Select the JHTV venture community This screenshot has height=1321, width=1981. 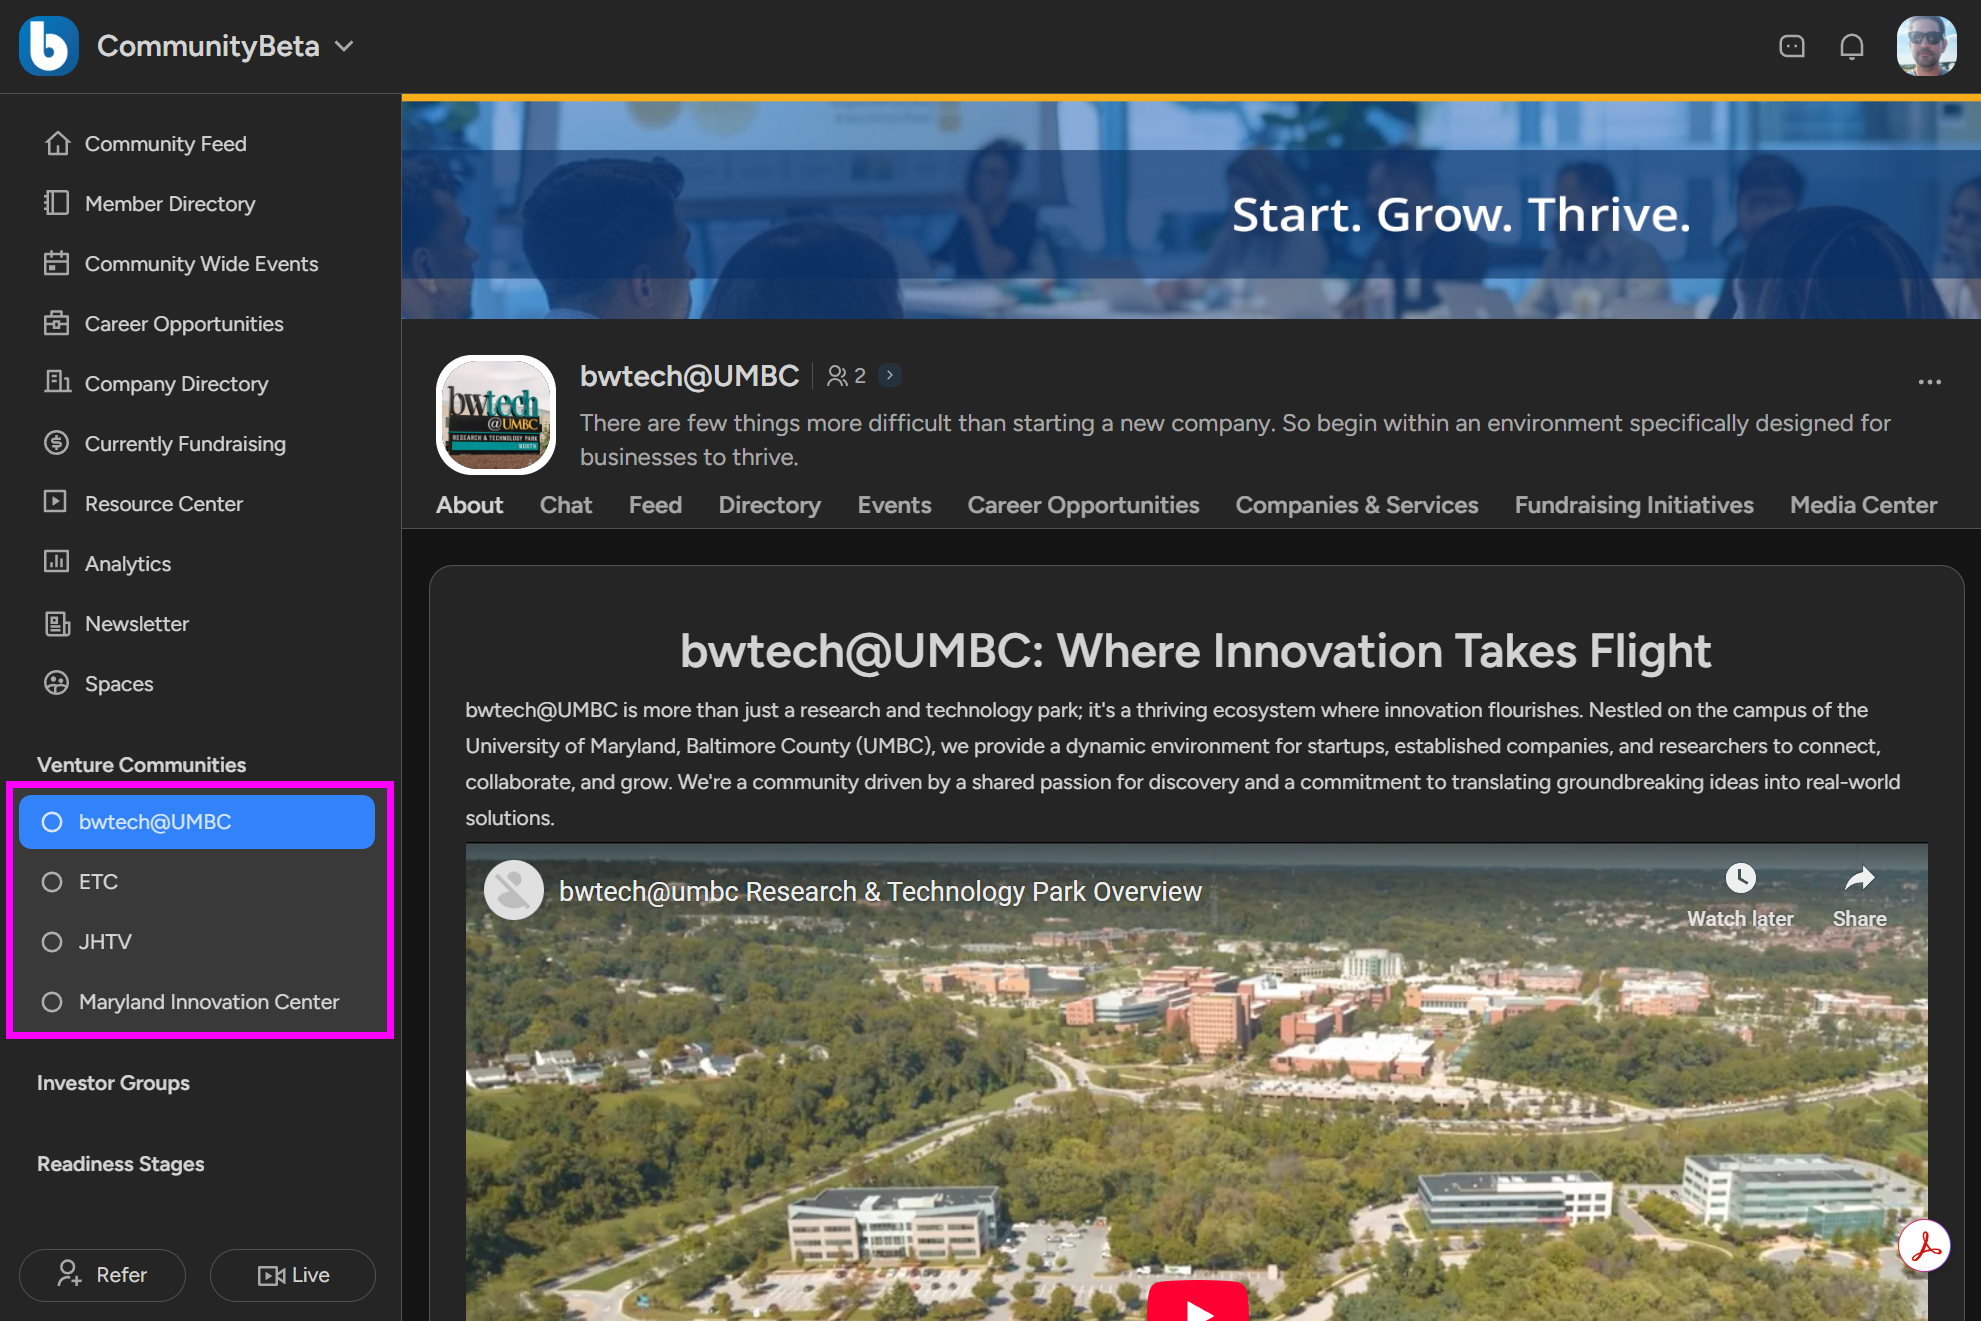click(197, 942)
